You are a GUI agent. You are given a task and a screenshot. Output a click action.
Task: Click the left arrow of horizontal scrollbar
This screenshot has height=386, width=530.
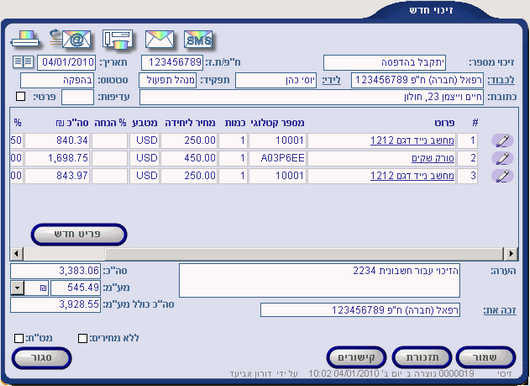pos(17,253)
